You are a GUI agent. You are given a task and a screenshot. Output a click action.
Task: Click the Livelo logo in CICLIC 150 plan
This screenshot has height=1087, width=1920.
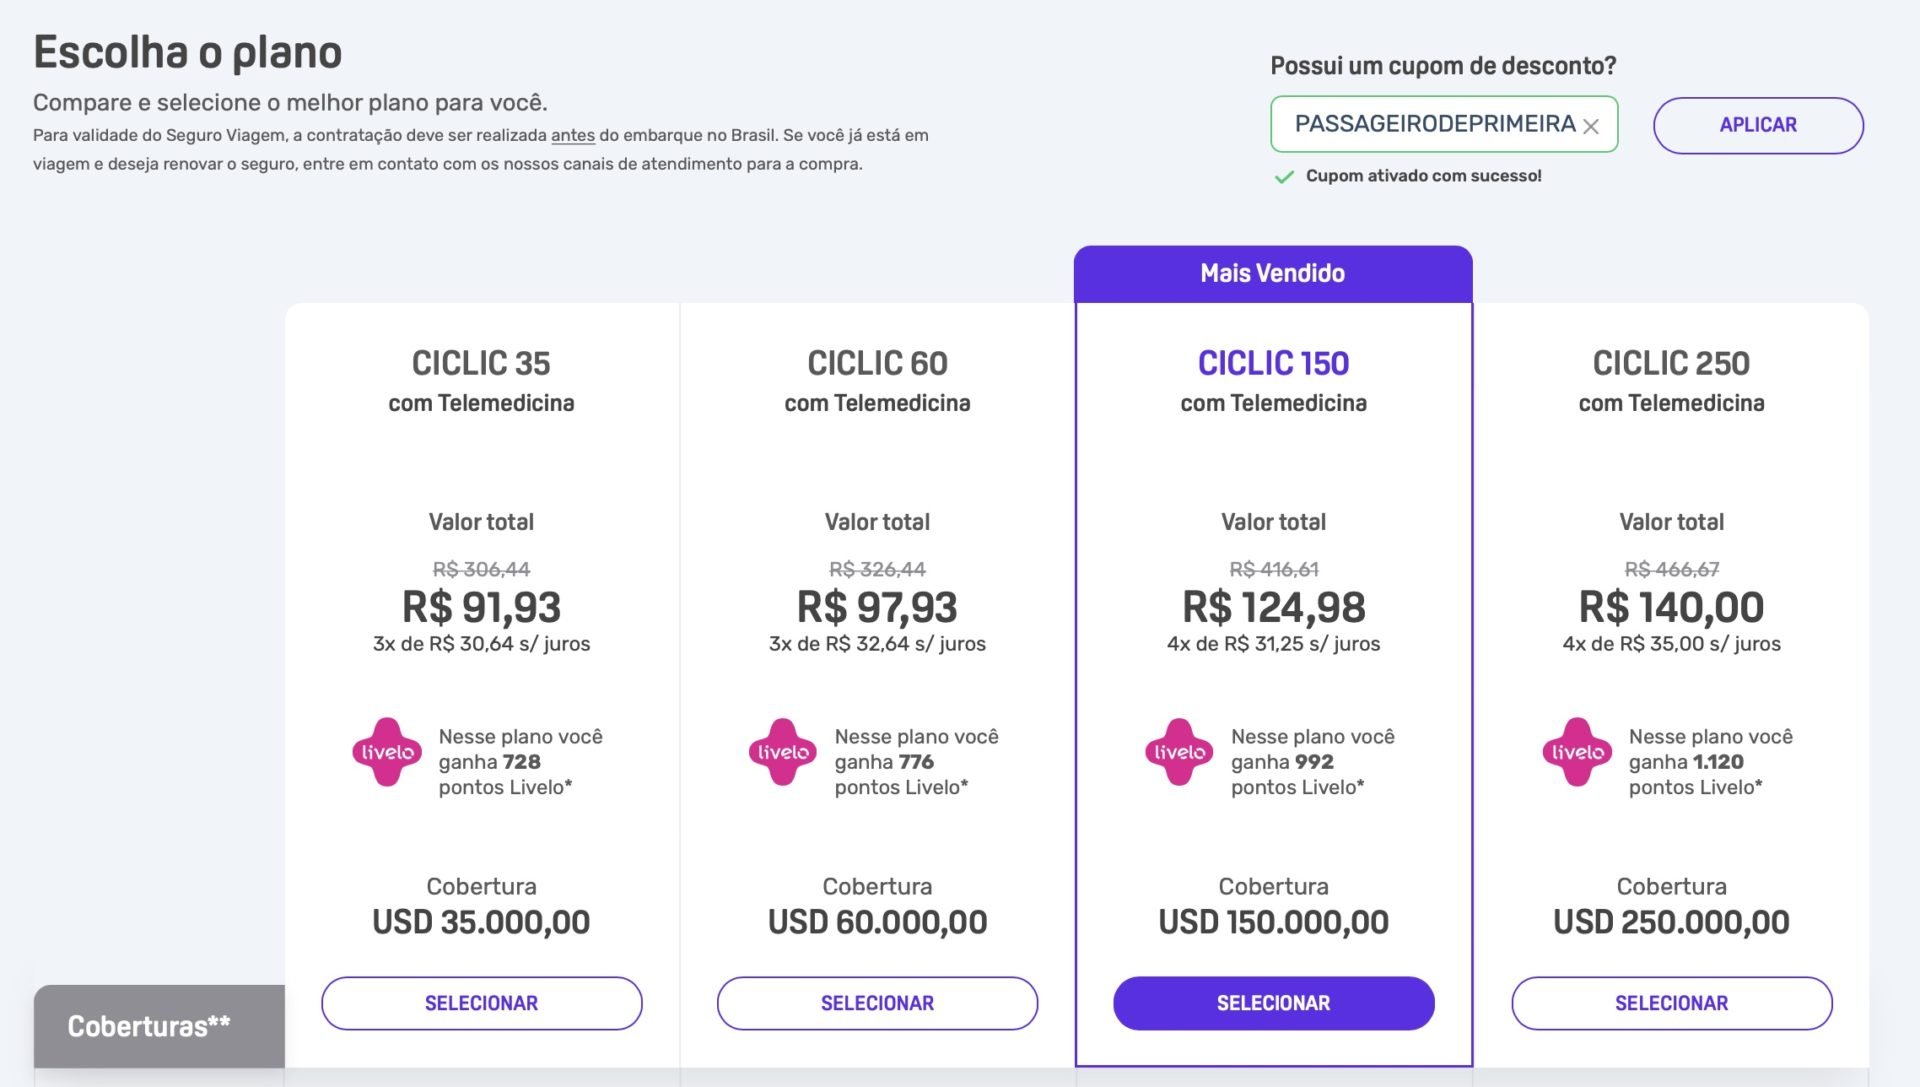[1180, 752]
